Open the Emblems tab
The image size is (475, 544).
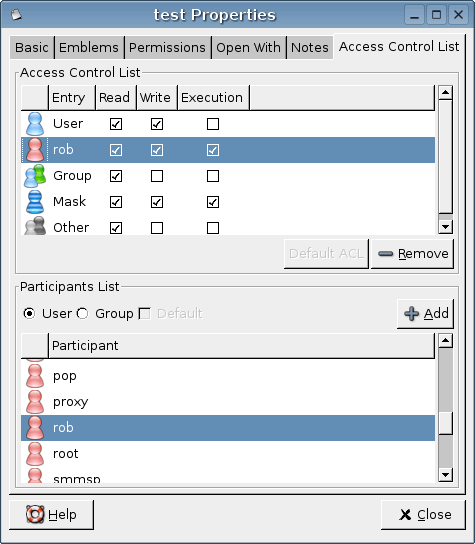click(89, 48)
